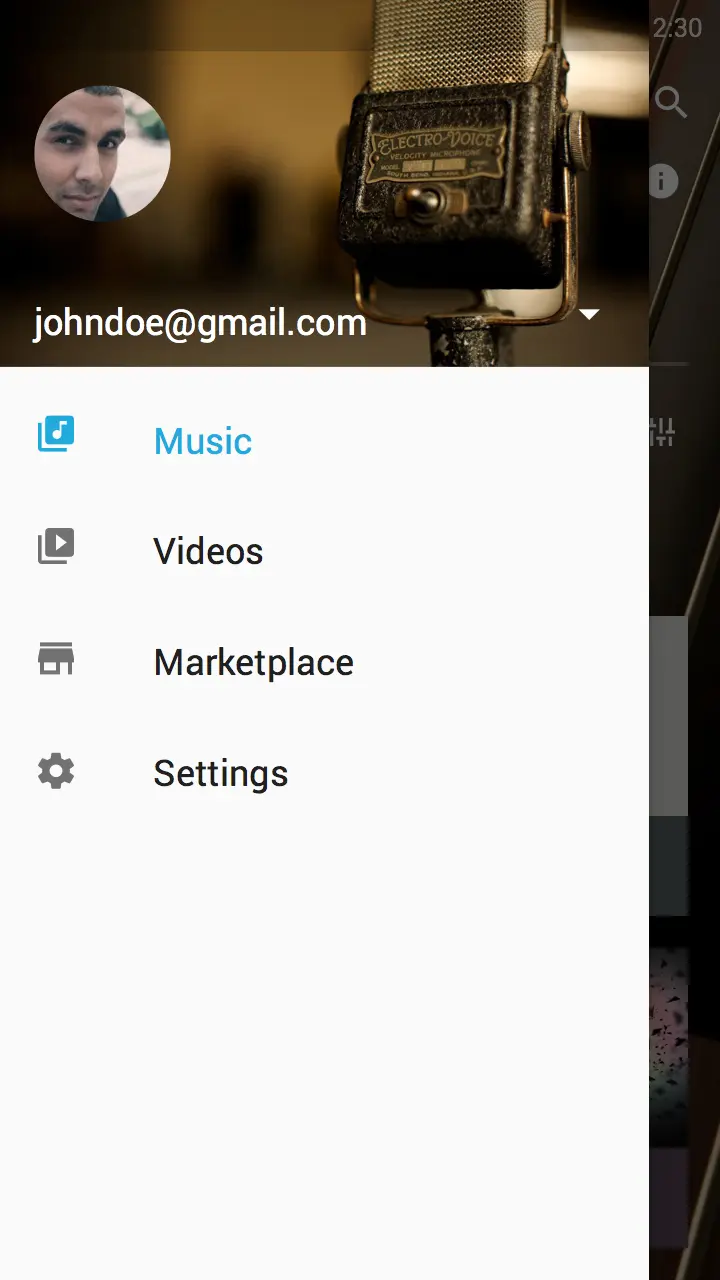Tap the Marketplace storefront icon
The height and width of the screenshot is (1280, 720).
(x=56, y=659)
